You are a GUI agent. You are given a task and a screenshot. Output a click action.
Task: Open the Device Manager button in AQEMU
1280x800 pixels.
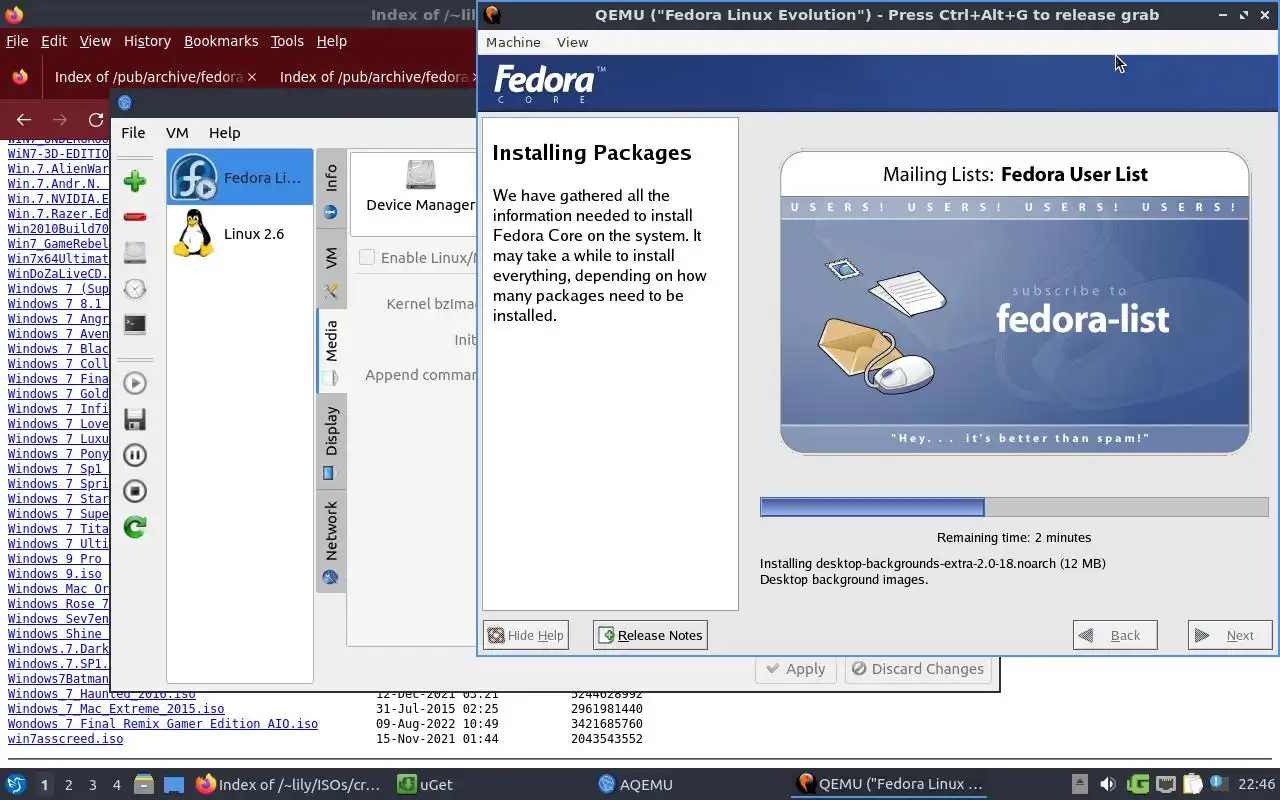[x=420, y=186]
